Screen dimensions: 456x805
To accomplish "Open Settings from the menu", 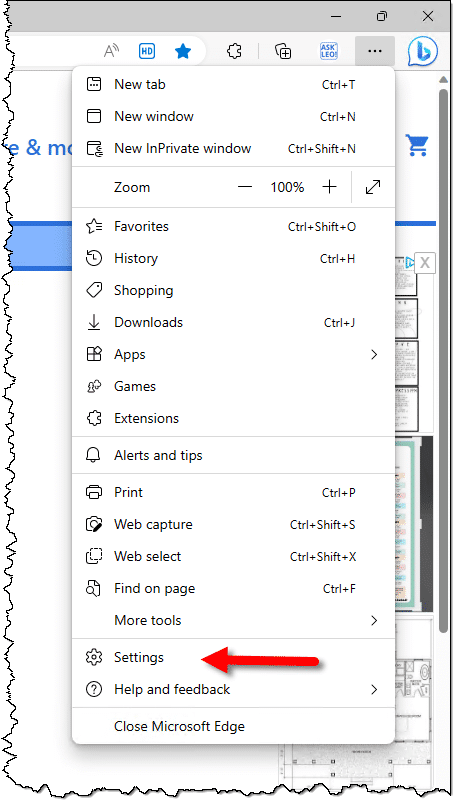I will (x=233, y=658).
